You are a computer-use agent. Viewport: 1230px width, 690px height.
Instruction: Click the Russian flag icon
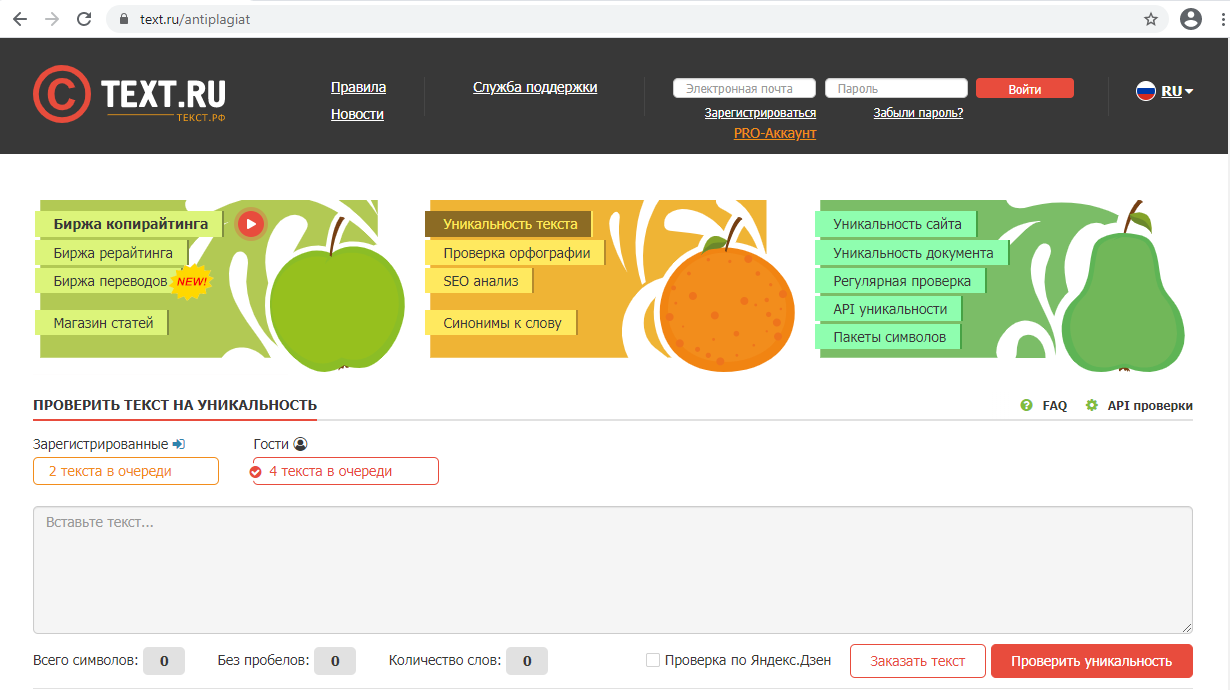(x=1146, y=91)
